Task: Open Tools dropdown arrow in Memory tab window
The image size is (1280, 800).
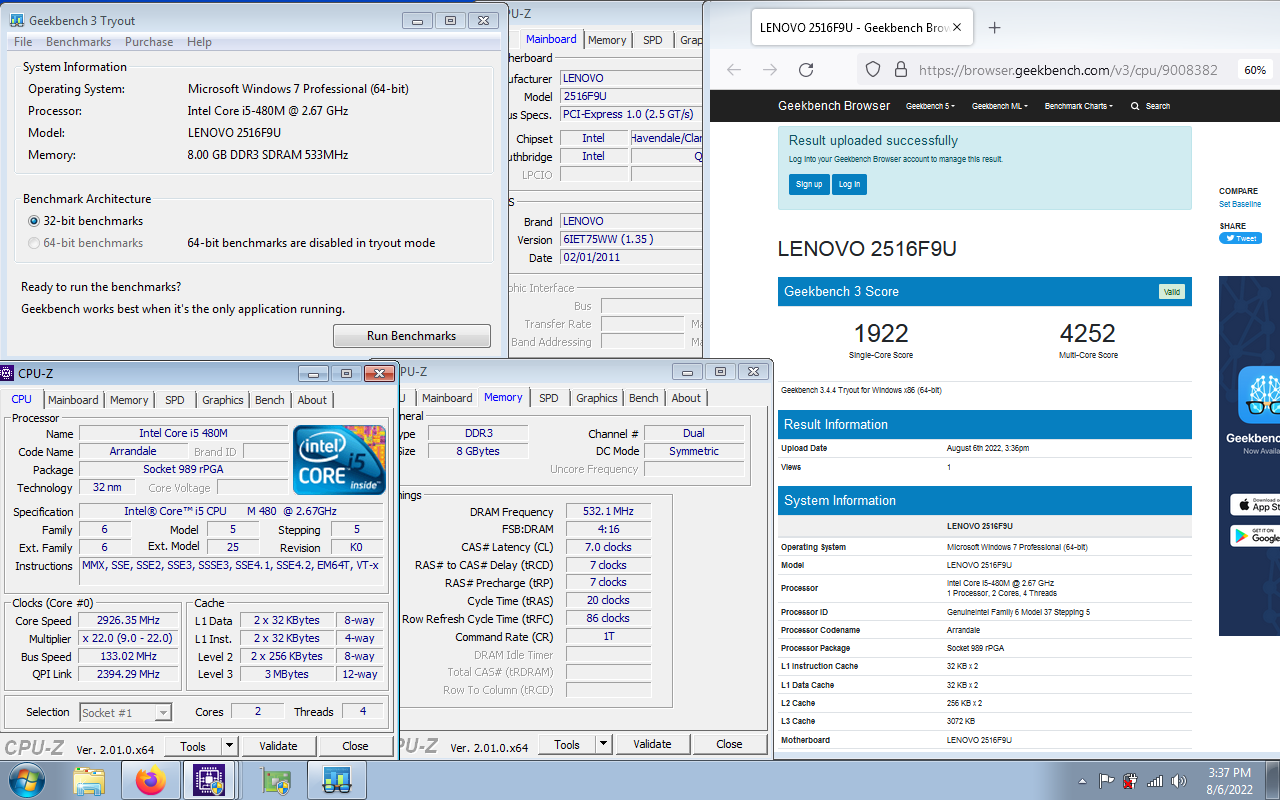Action: point(603,744)
